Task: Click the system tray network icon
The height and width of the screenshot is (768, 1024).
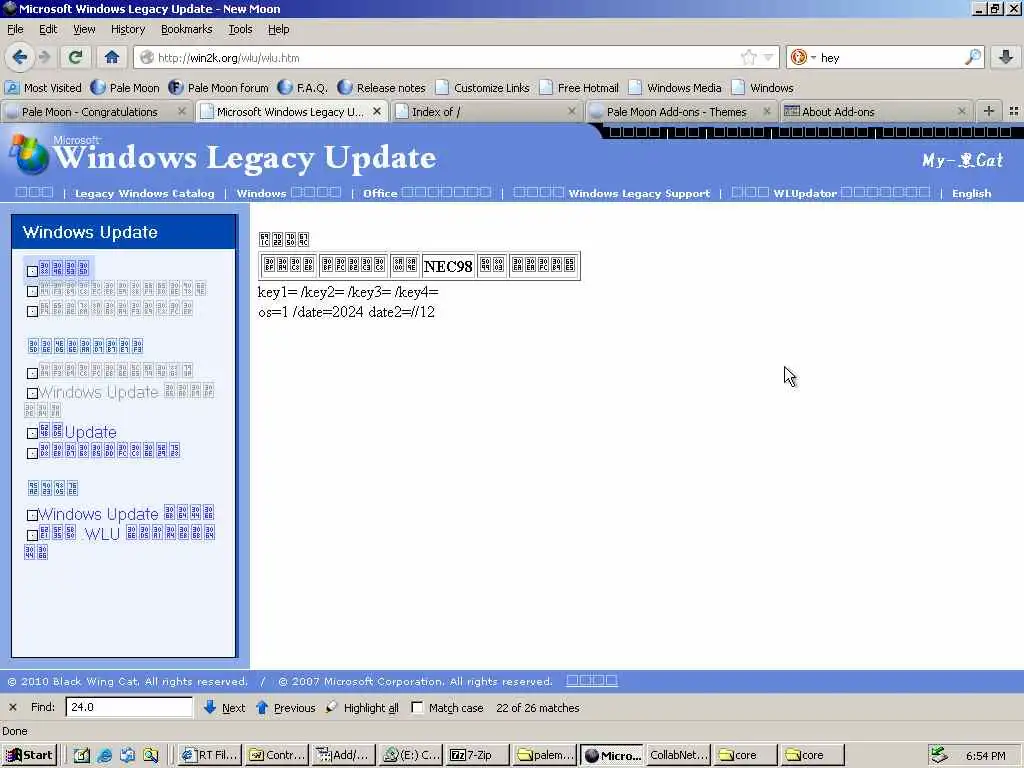Action: 939,755
